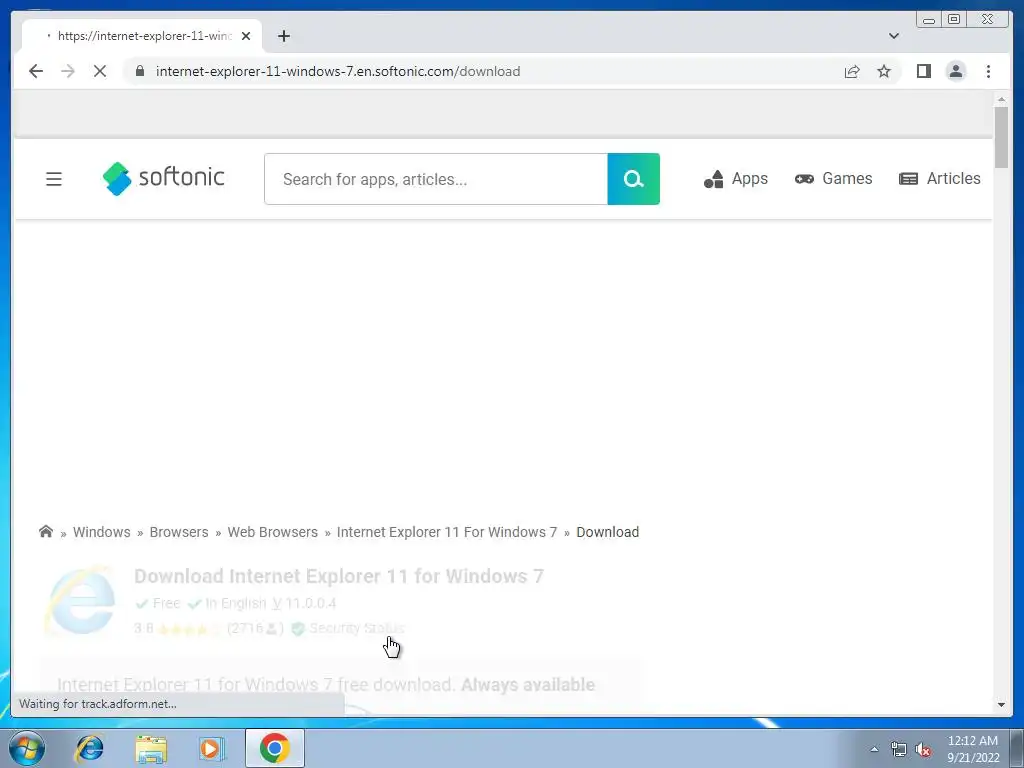1024x768 pixels.
Task: Launch Internet Explorer from the taskbar
Action: [89, 748]
